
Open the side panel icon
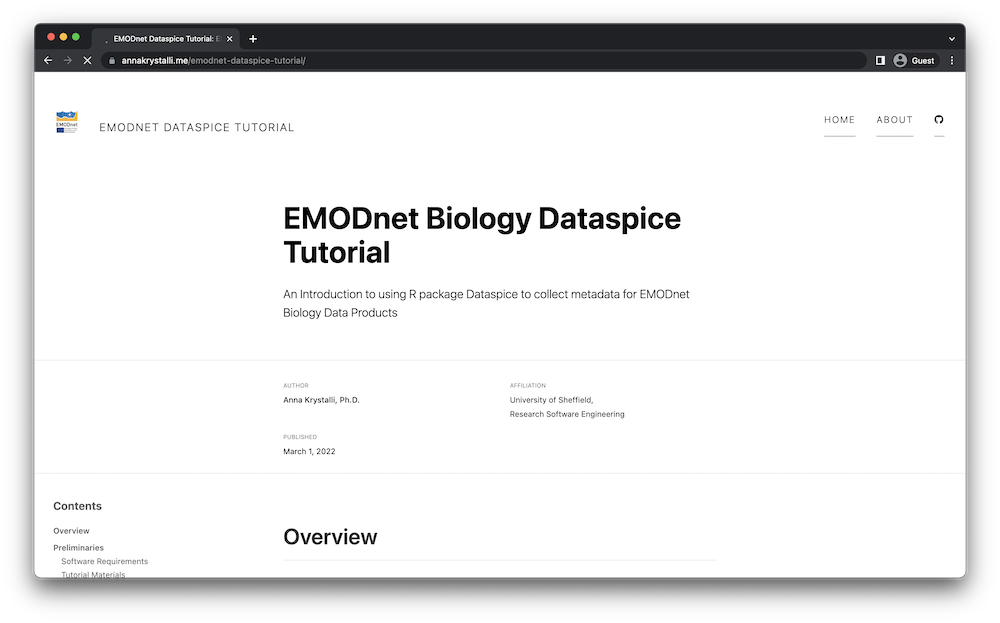(x=880, y=61)
